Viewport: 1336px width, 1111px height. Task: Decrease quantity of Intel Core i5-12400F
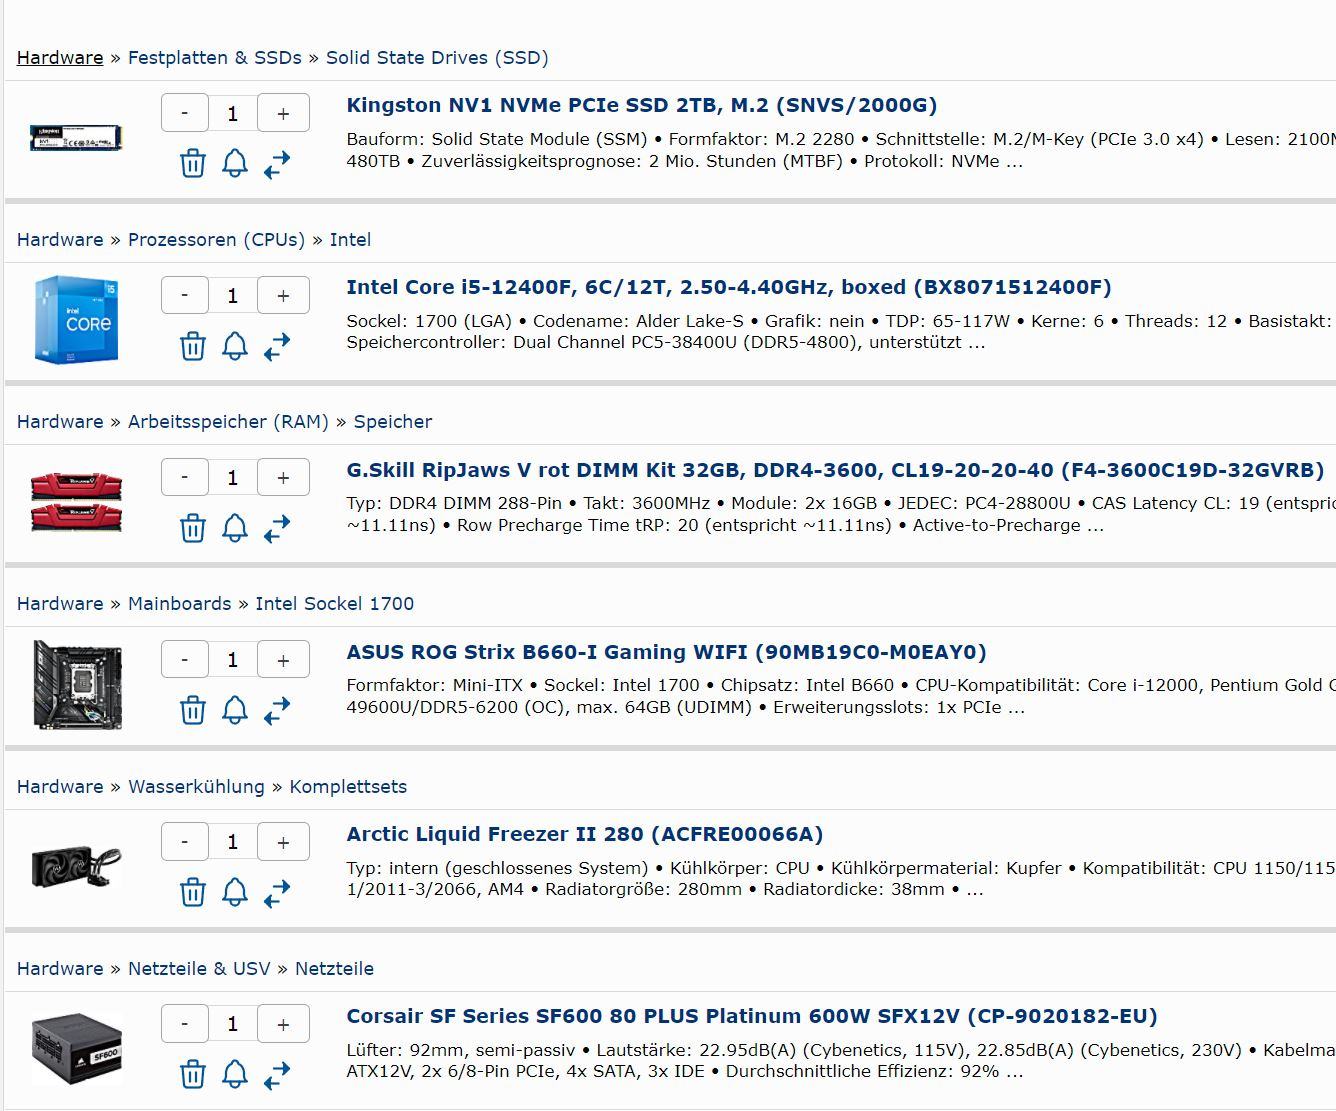(185, 295)
